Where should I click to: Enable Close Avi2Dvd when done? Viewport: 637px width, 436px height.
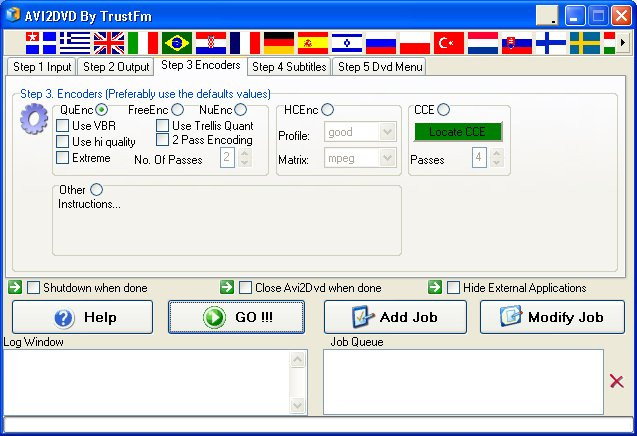tap(245, 288)
